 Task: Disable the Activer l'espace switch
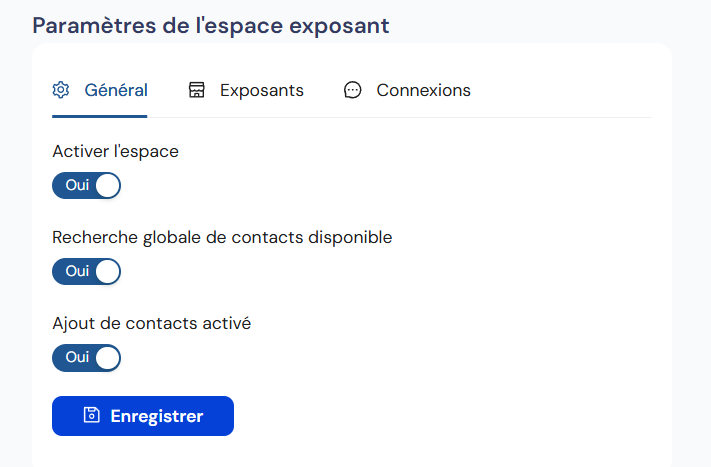[86, 185]
